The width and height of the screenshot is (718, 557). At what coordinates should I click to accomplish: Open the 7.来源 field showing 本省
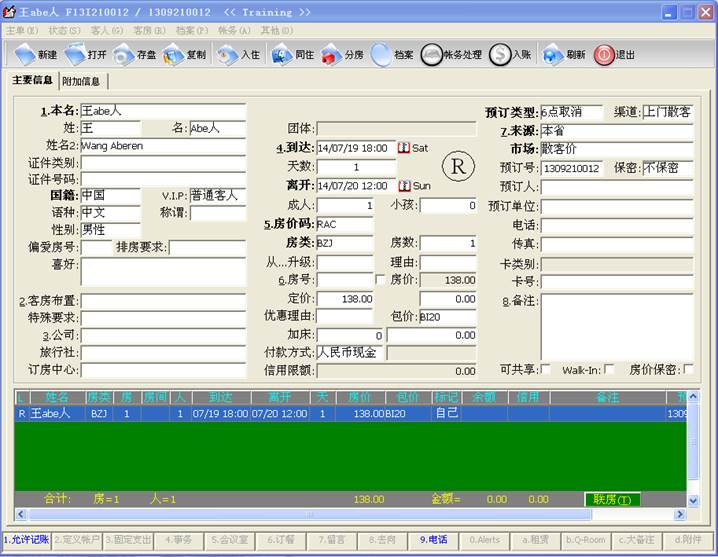tap(617, 131)
